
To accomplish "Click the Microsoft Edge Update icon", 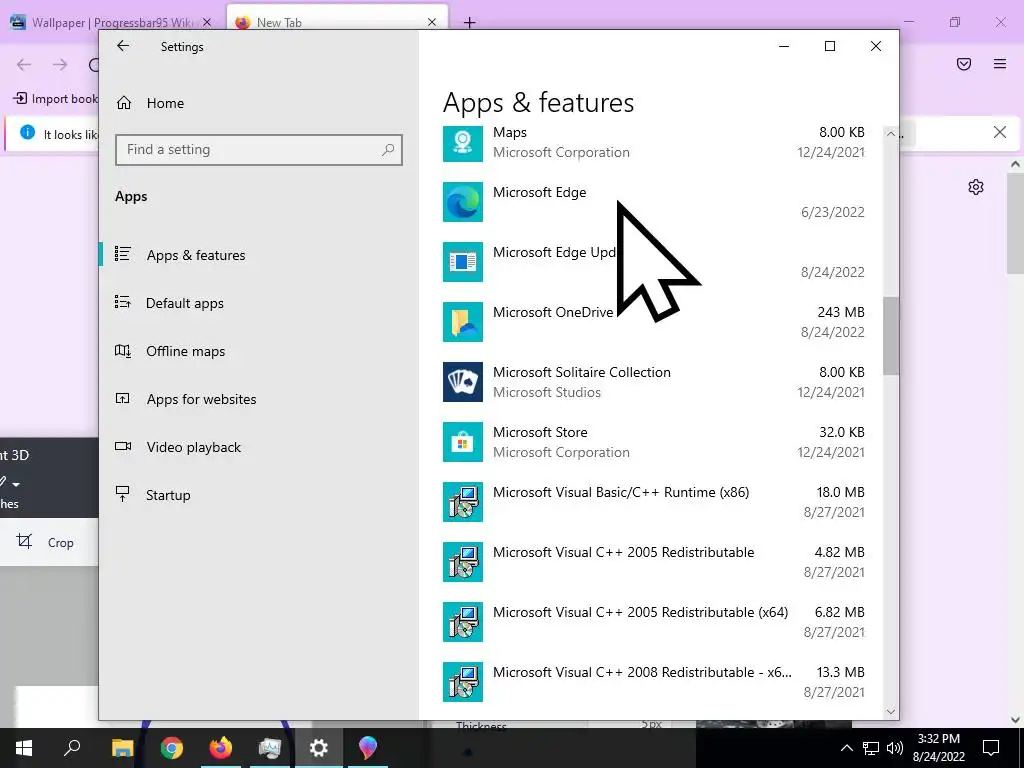I will click(463, 262).
